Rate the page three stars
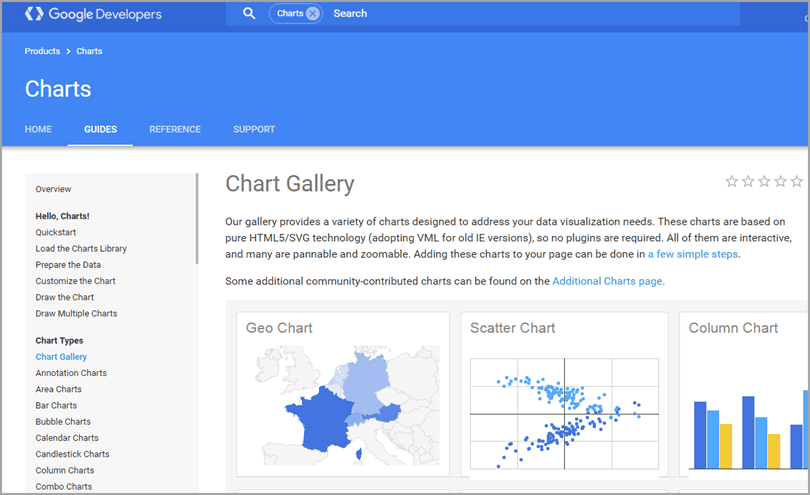This screenshot has width=810, height=495. (765, 181)
